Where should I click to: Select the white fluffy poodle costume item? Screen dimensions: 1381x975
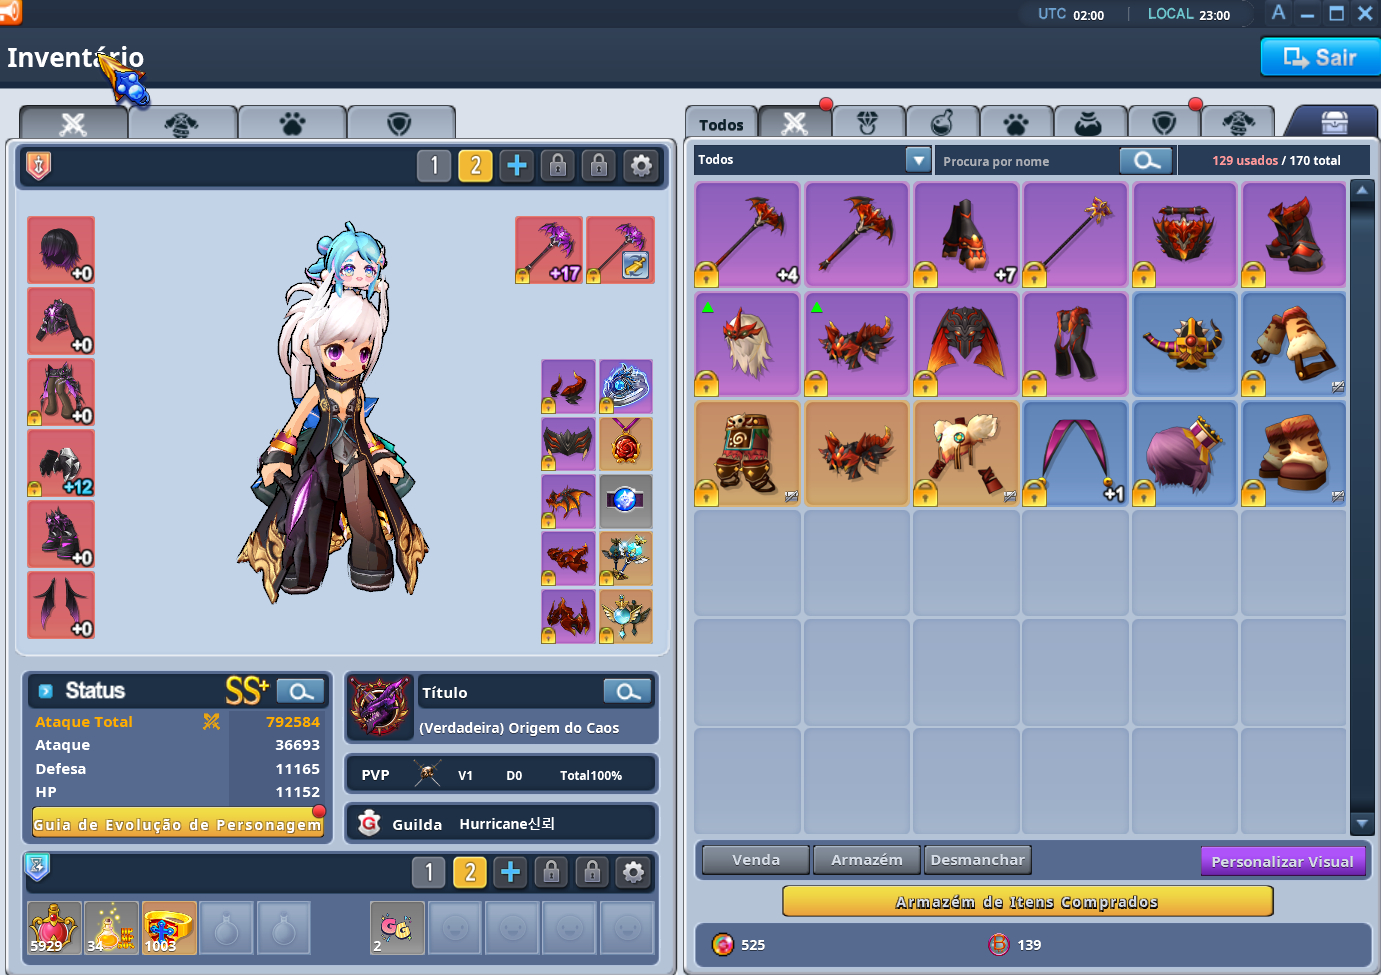coord(966,453)
